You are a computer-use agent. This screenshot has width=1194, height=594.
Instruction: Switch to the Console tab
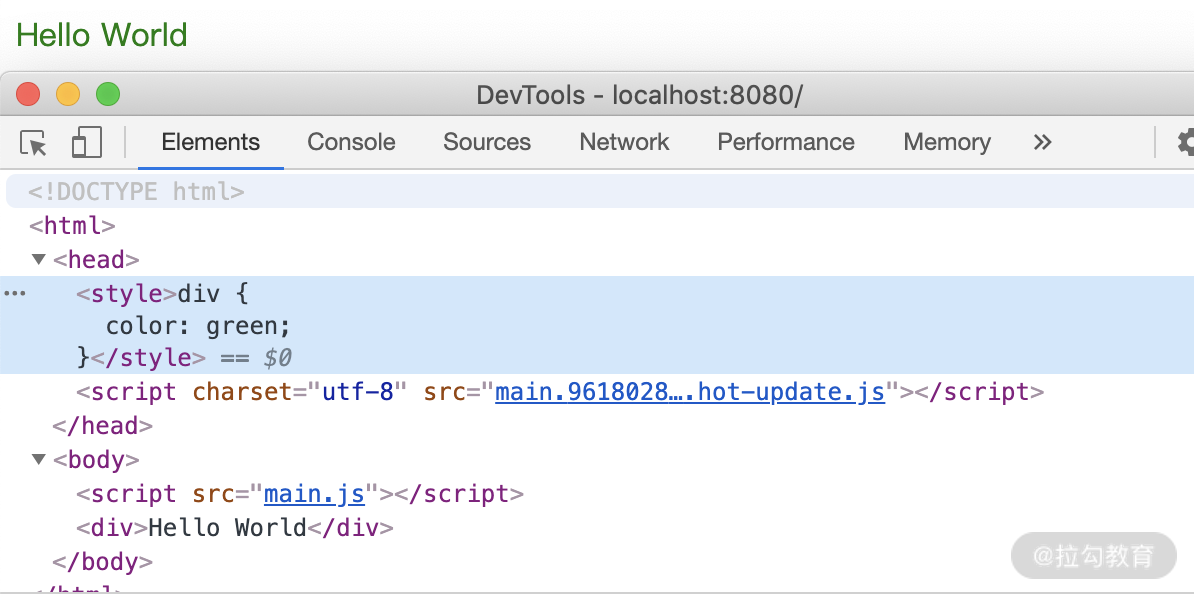point(351,143)
